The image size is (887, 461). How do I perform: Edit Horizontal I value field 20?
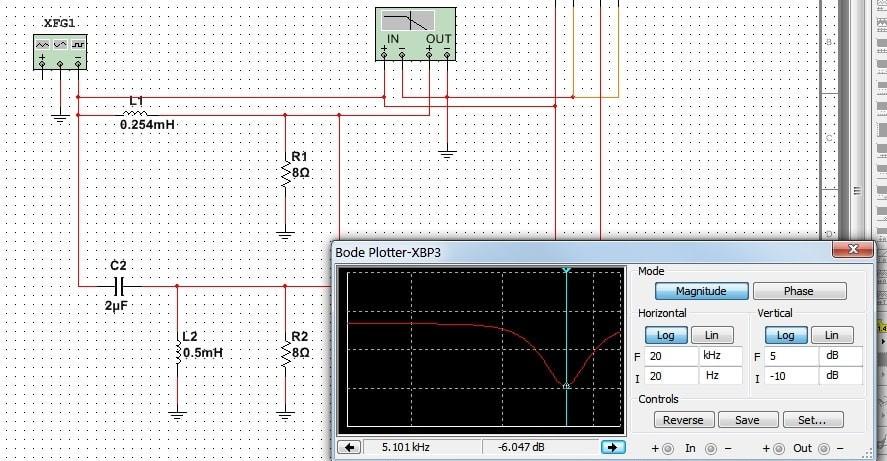click(x=671, y=376)
